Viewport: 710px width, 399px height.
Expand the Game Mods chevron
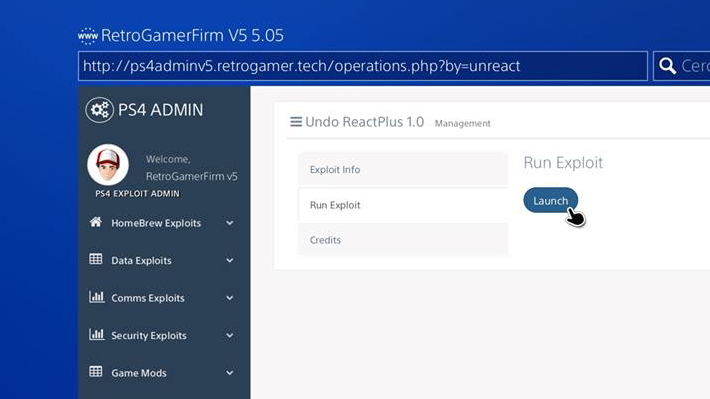pos(230,373)
